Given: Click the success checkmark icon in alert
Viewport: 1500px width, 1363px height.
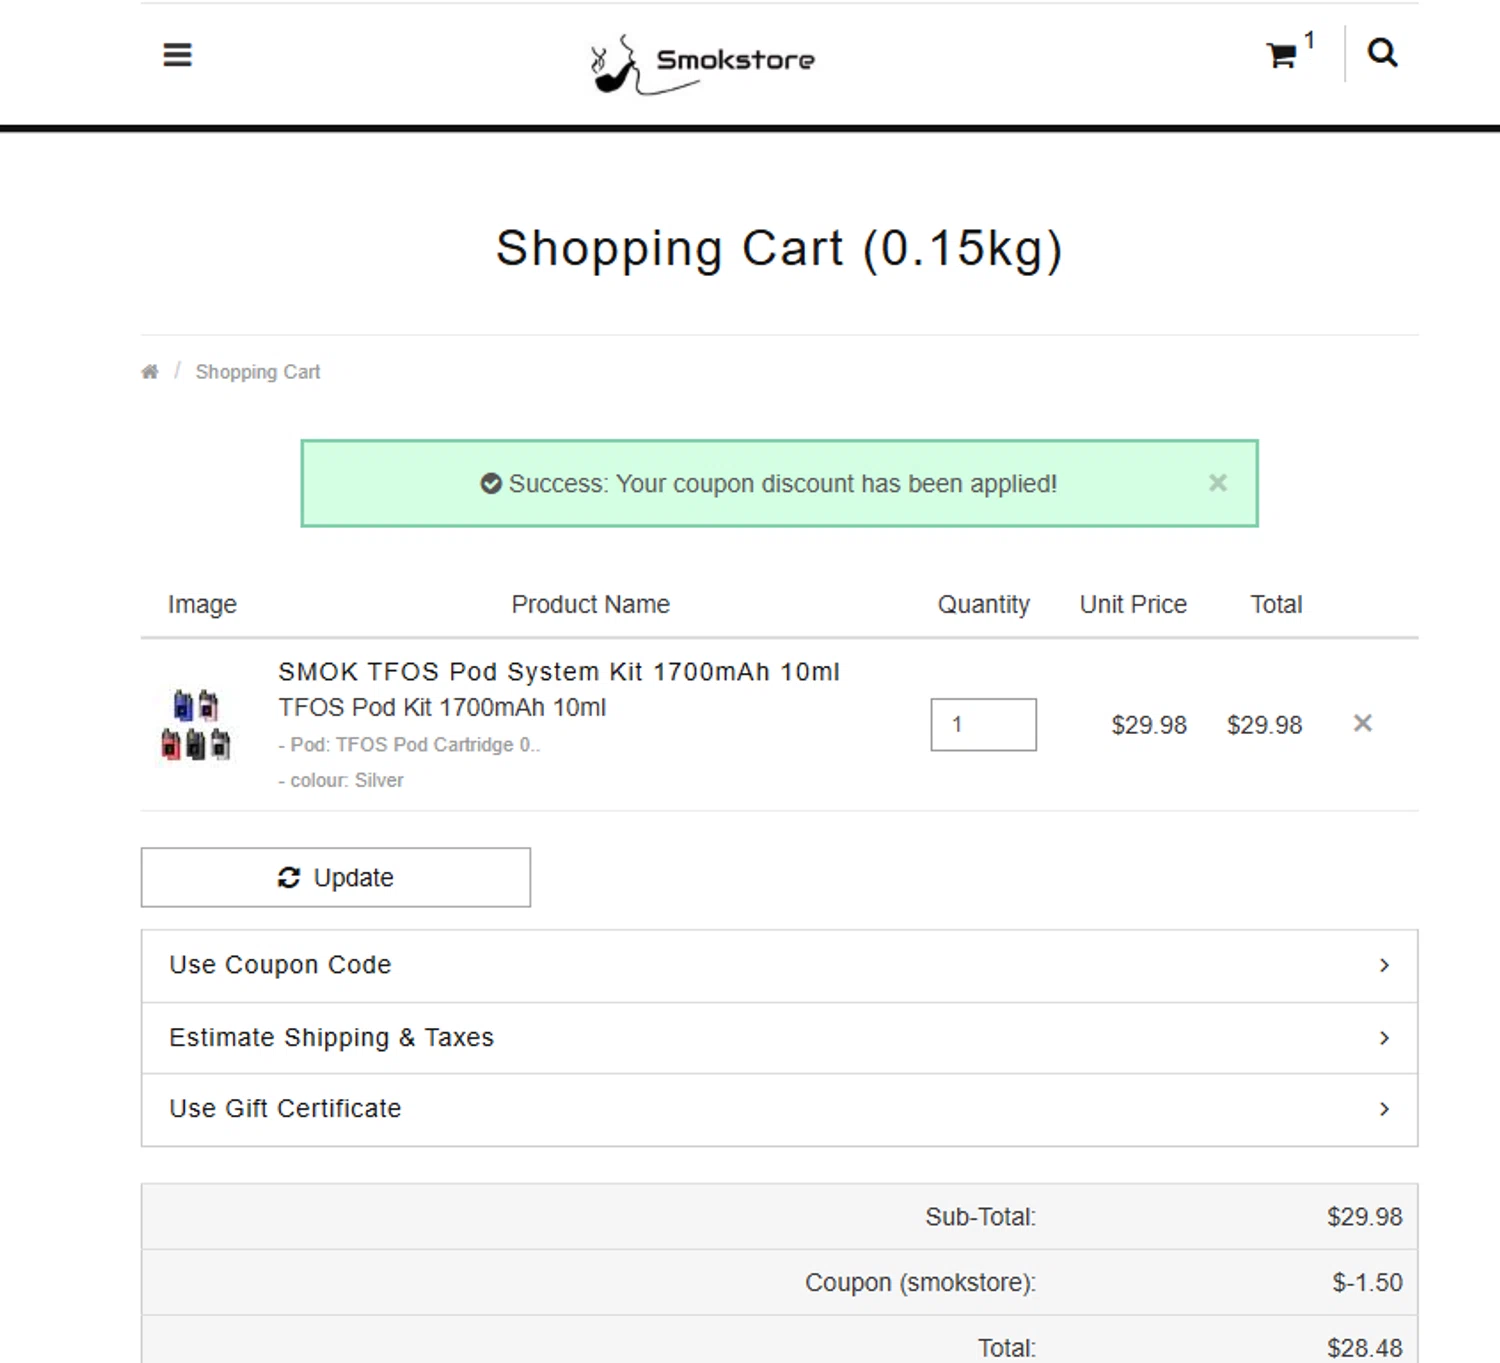Looking at the screenshot, I should click(491, 484).
